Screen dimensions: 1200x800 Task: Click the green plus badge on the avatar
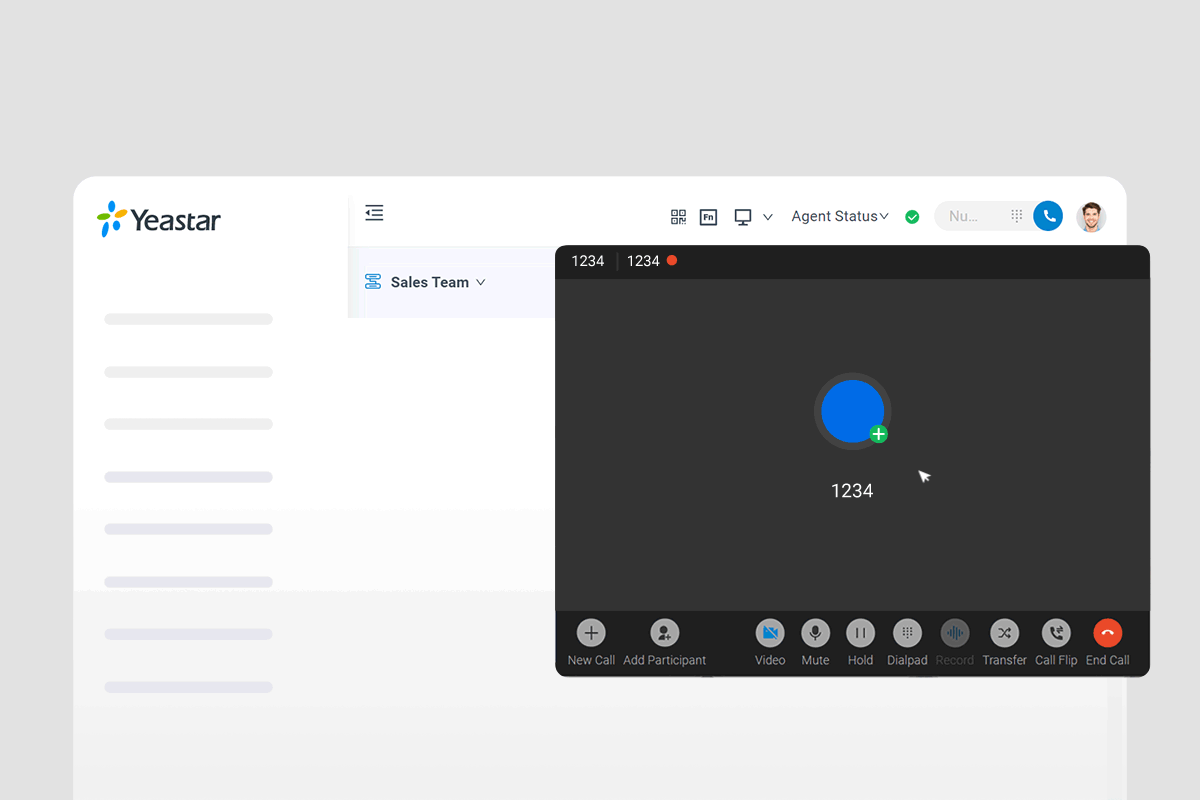(878, 434)
